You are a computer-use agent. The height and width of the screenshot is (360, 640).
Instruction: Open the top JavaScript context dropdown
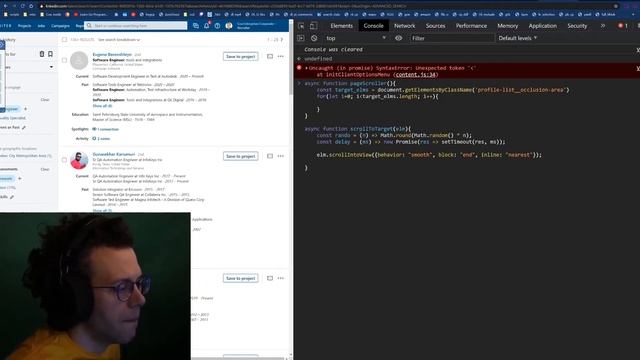[355, 38]
